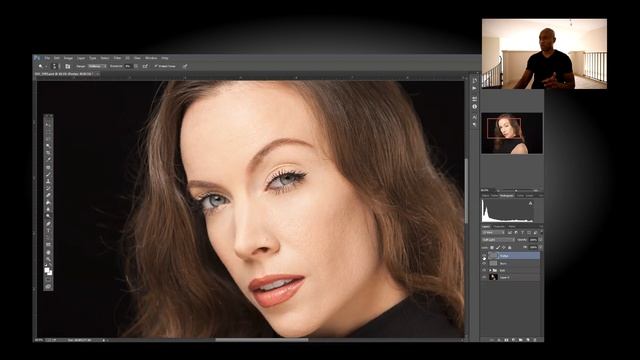Select the Hand tool

point(48,252)
